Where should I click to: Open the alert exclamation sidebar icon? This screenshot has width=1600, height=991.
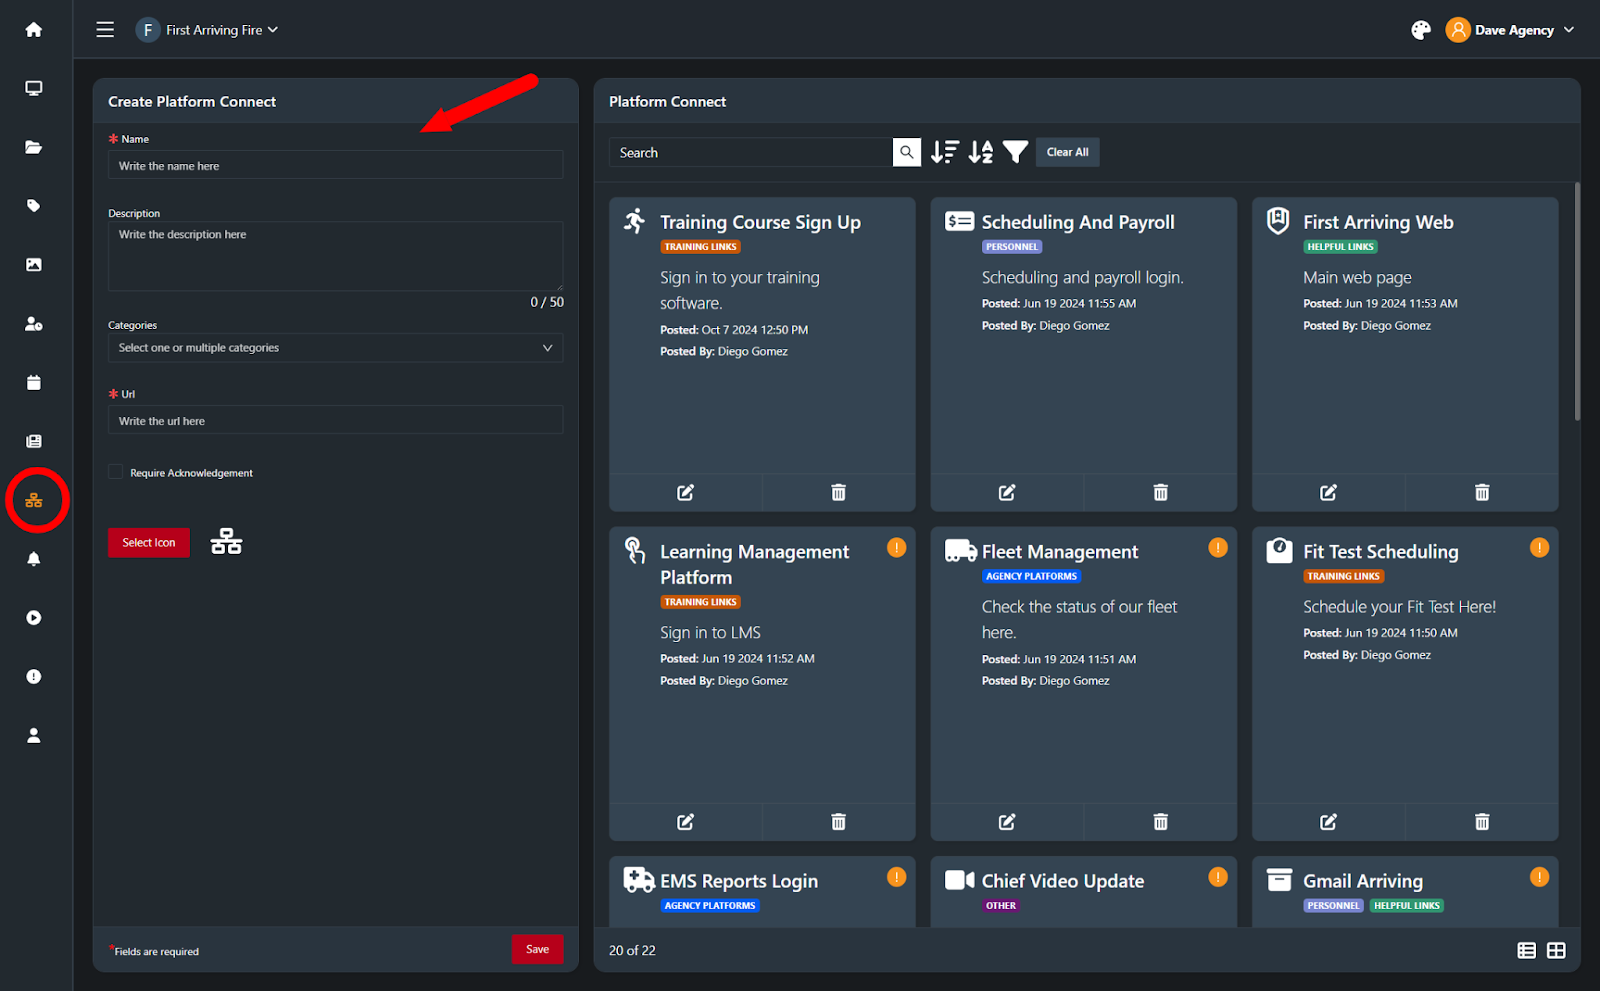point(33,677)
